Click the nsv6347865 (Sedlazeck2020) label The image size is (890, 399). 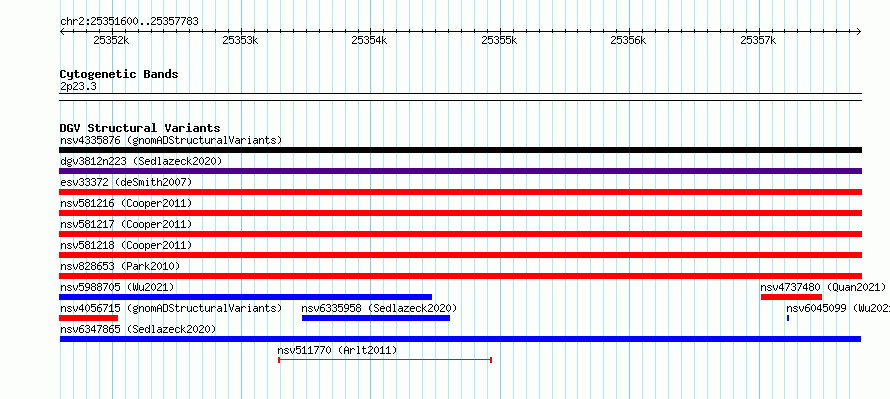(138, 329)
